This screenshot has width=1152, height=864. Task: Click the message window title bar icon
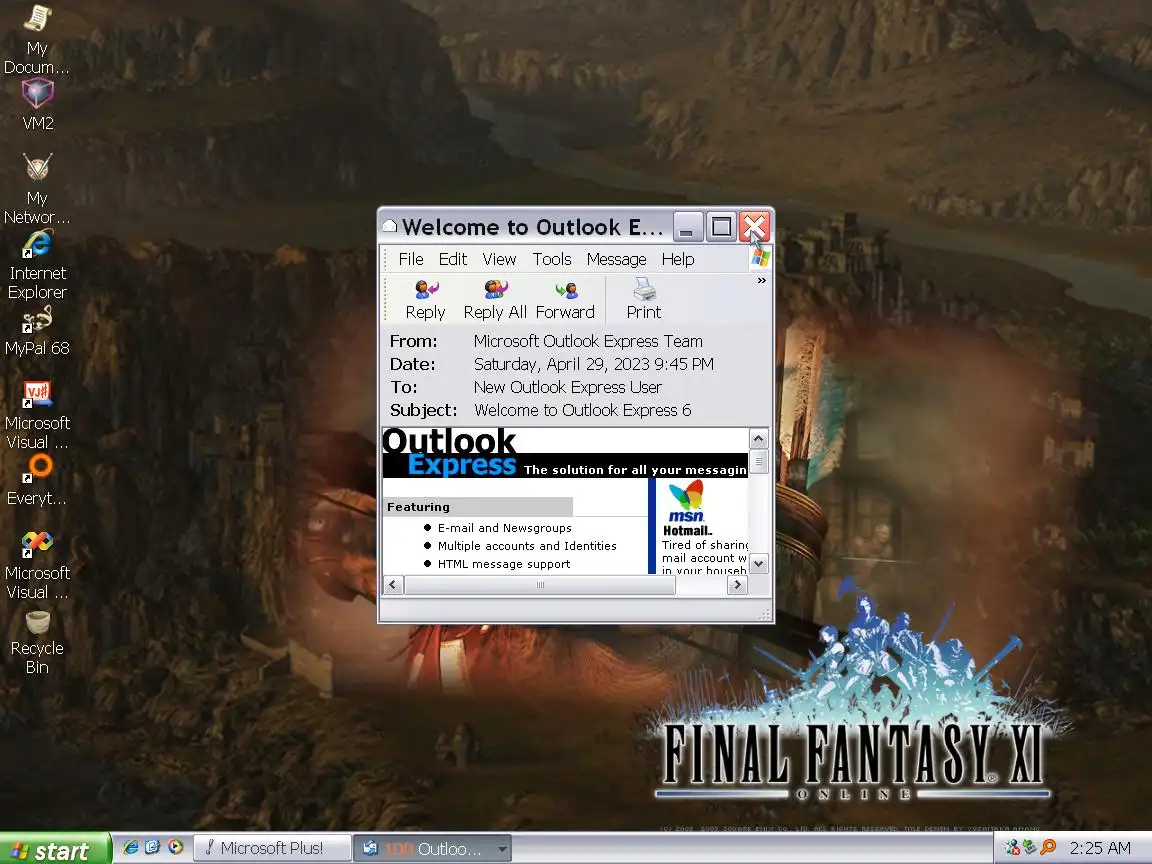pos(390,226)
